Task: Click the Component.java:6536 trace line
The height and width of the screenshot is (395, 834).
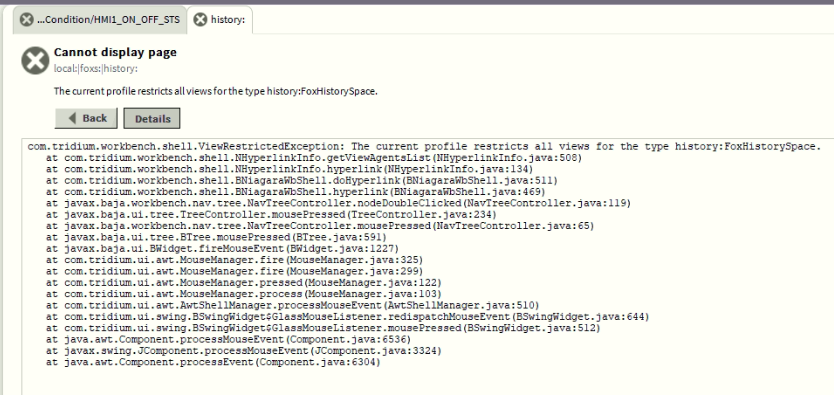Action: [229, 339]
